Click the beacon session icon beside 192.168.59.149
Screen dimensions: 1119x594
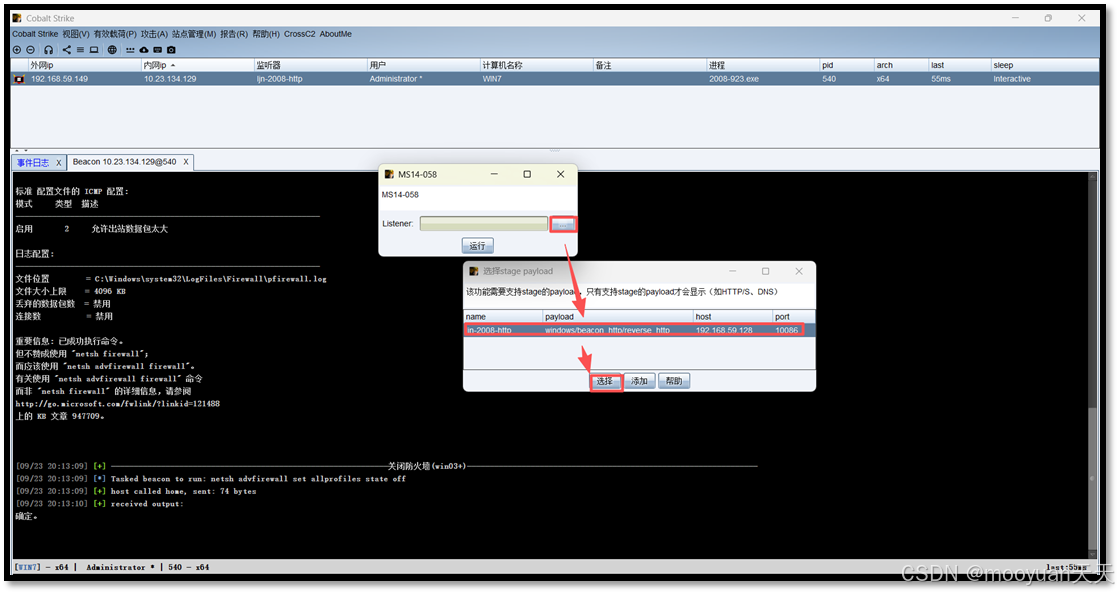click(x=19, y=79)
